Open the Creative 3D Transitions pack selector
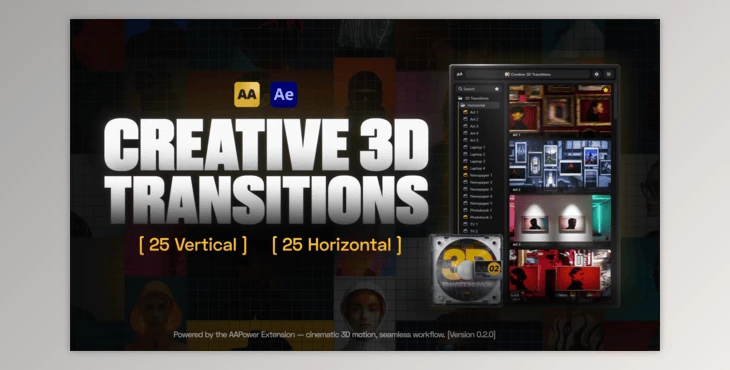Image resolution: width=730 pixels, height=370 pixels. 528,74
